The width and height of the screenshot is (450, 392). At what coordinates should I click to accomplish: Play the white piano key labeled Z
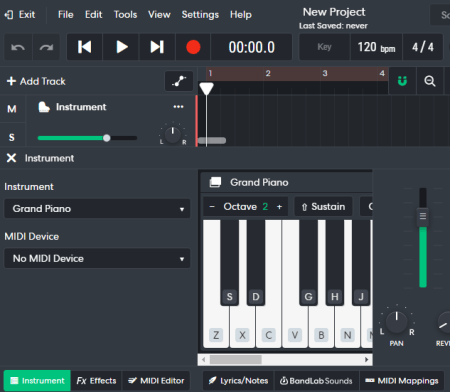pyautogui.click(x=216, y=335)
